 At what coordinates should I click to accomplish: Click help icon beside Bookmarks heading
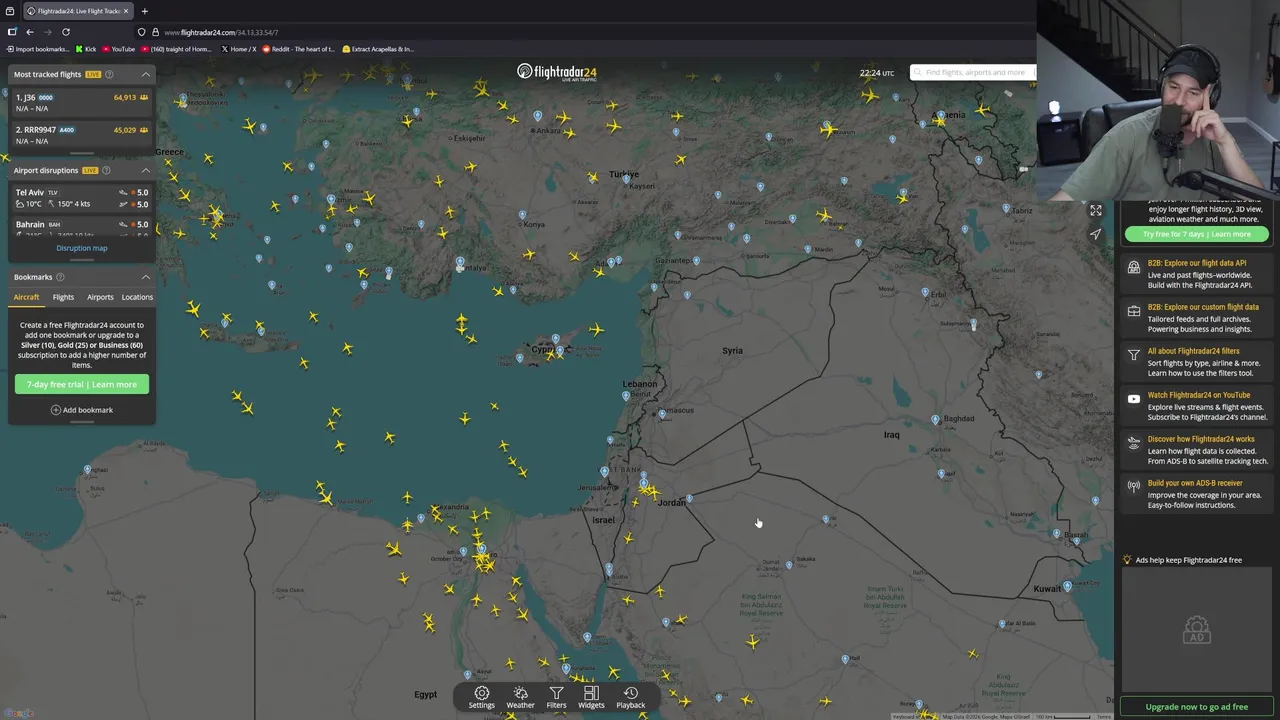pos(60,277)
